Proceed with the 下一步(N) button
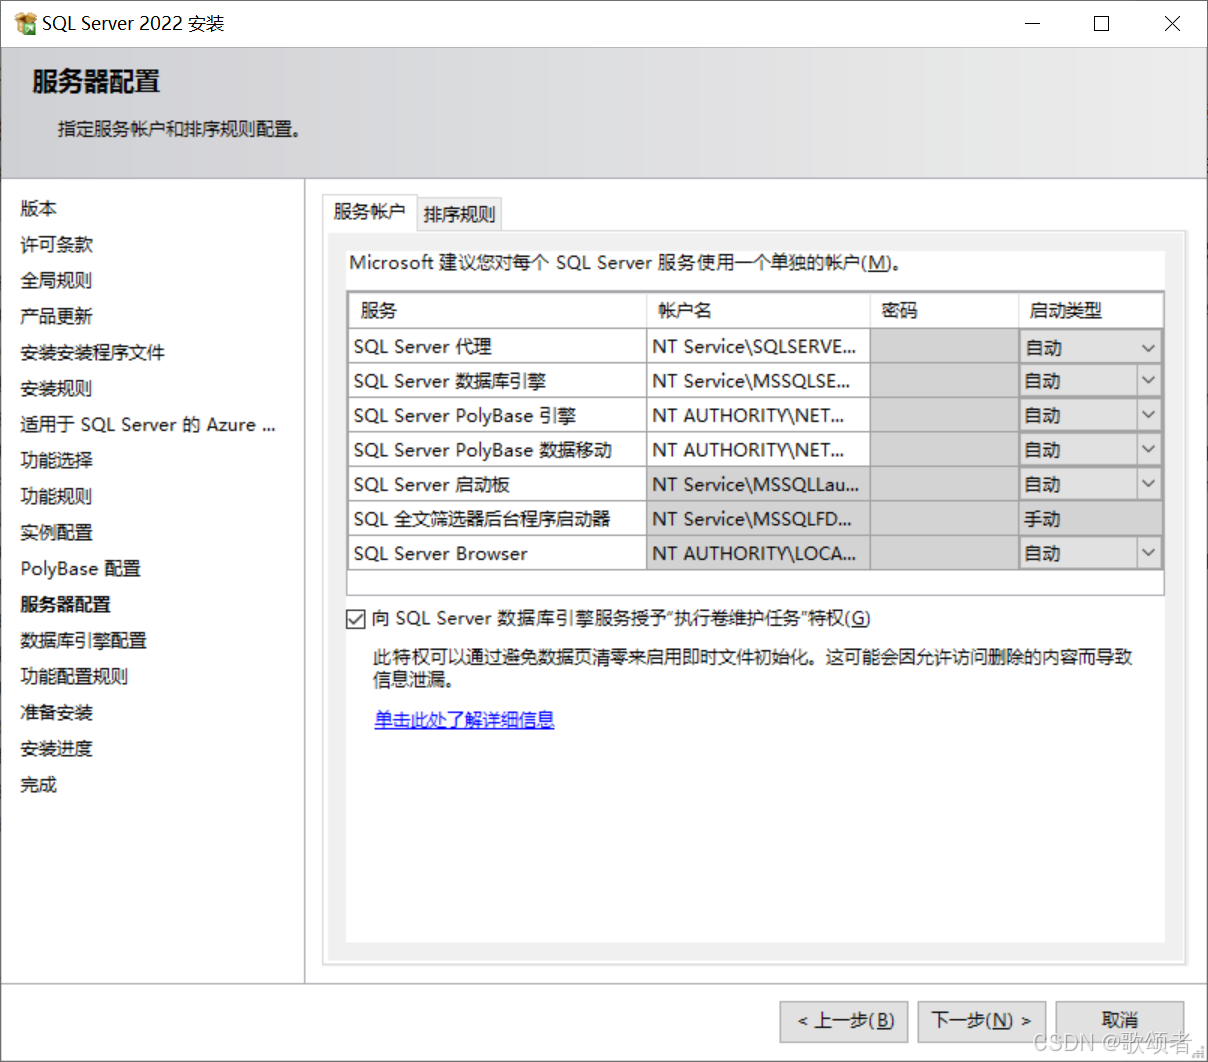 (x=981, y=1021)
